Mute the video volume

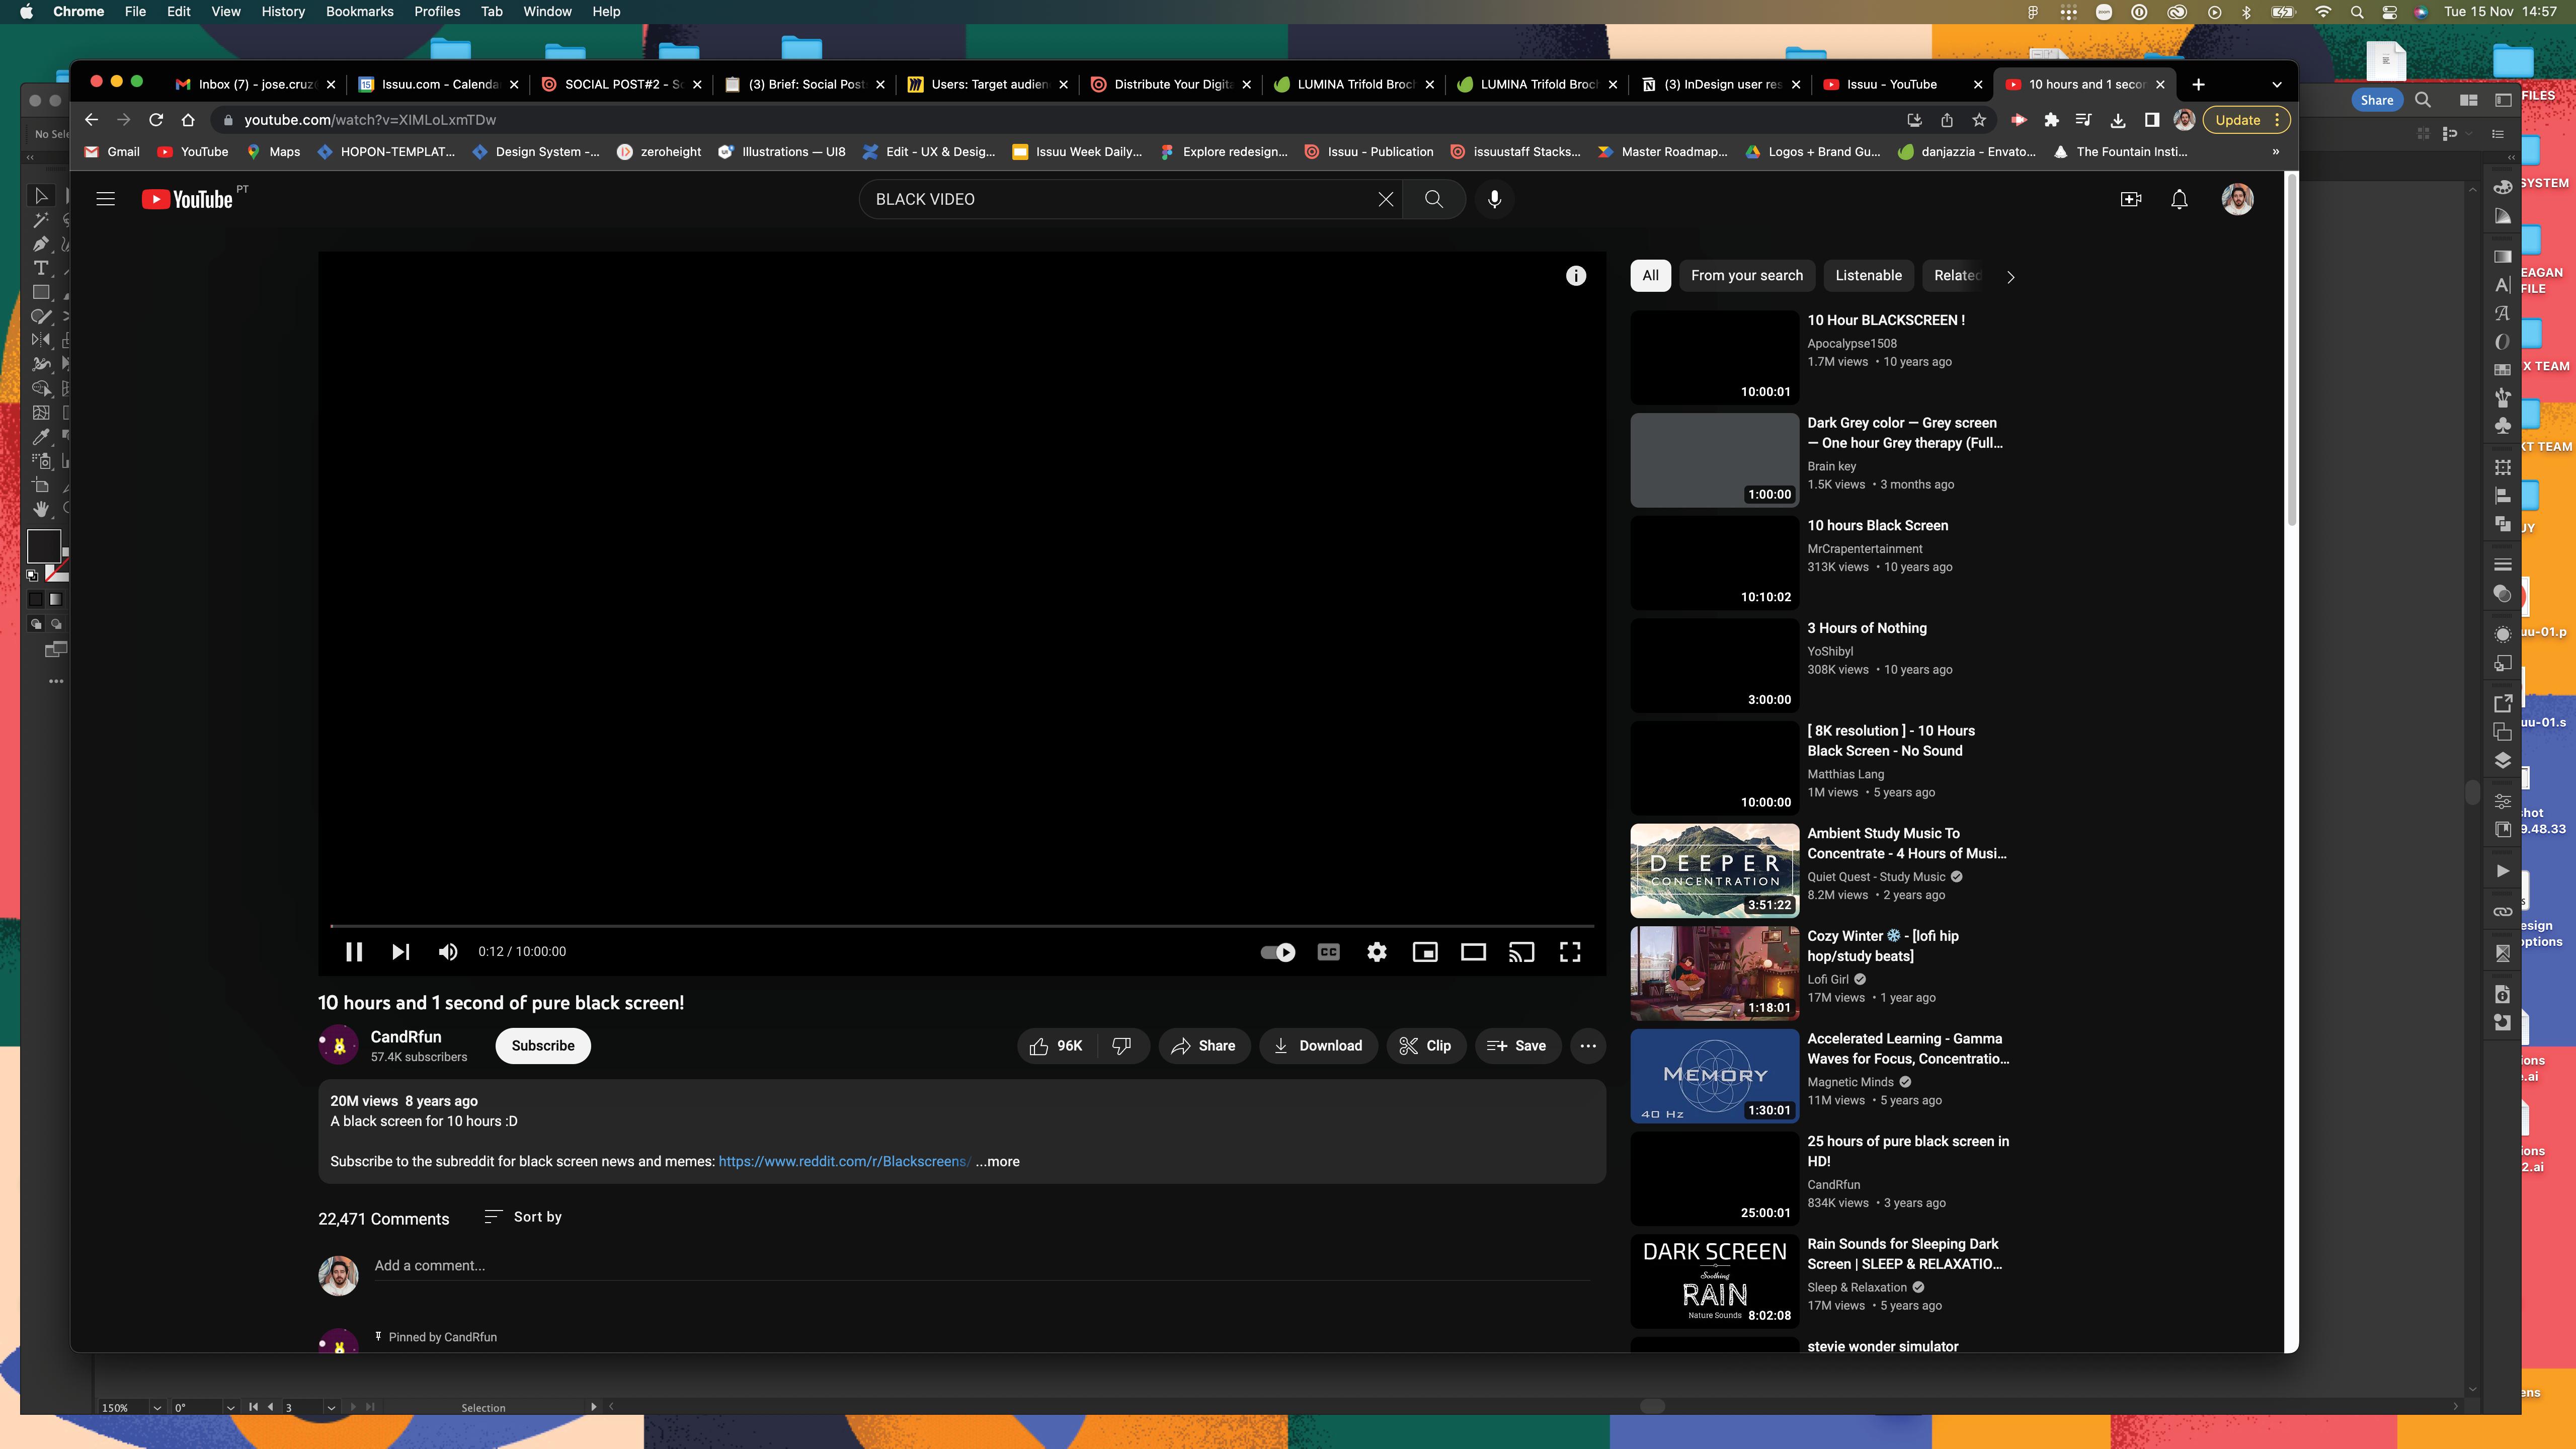coord(448,952)
